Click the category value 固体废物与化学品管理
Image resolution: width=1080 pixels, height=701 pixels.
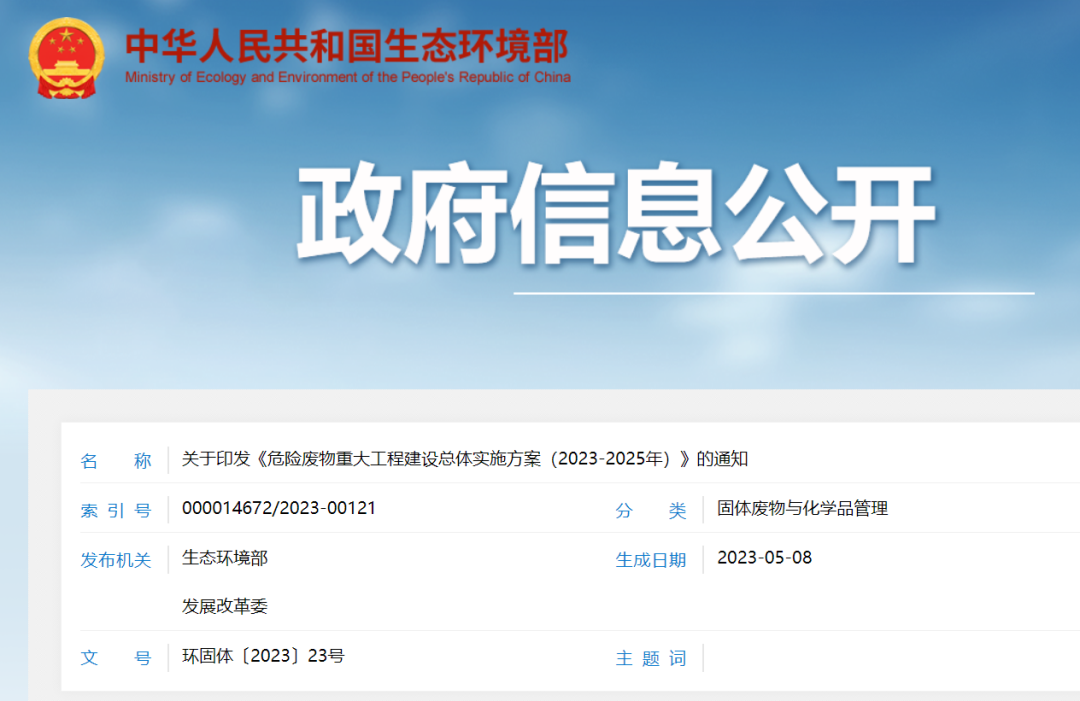coord(802,508)
